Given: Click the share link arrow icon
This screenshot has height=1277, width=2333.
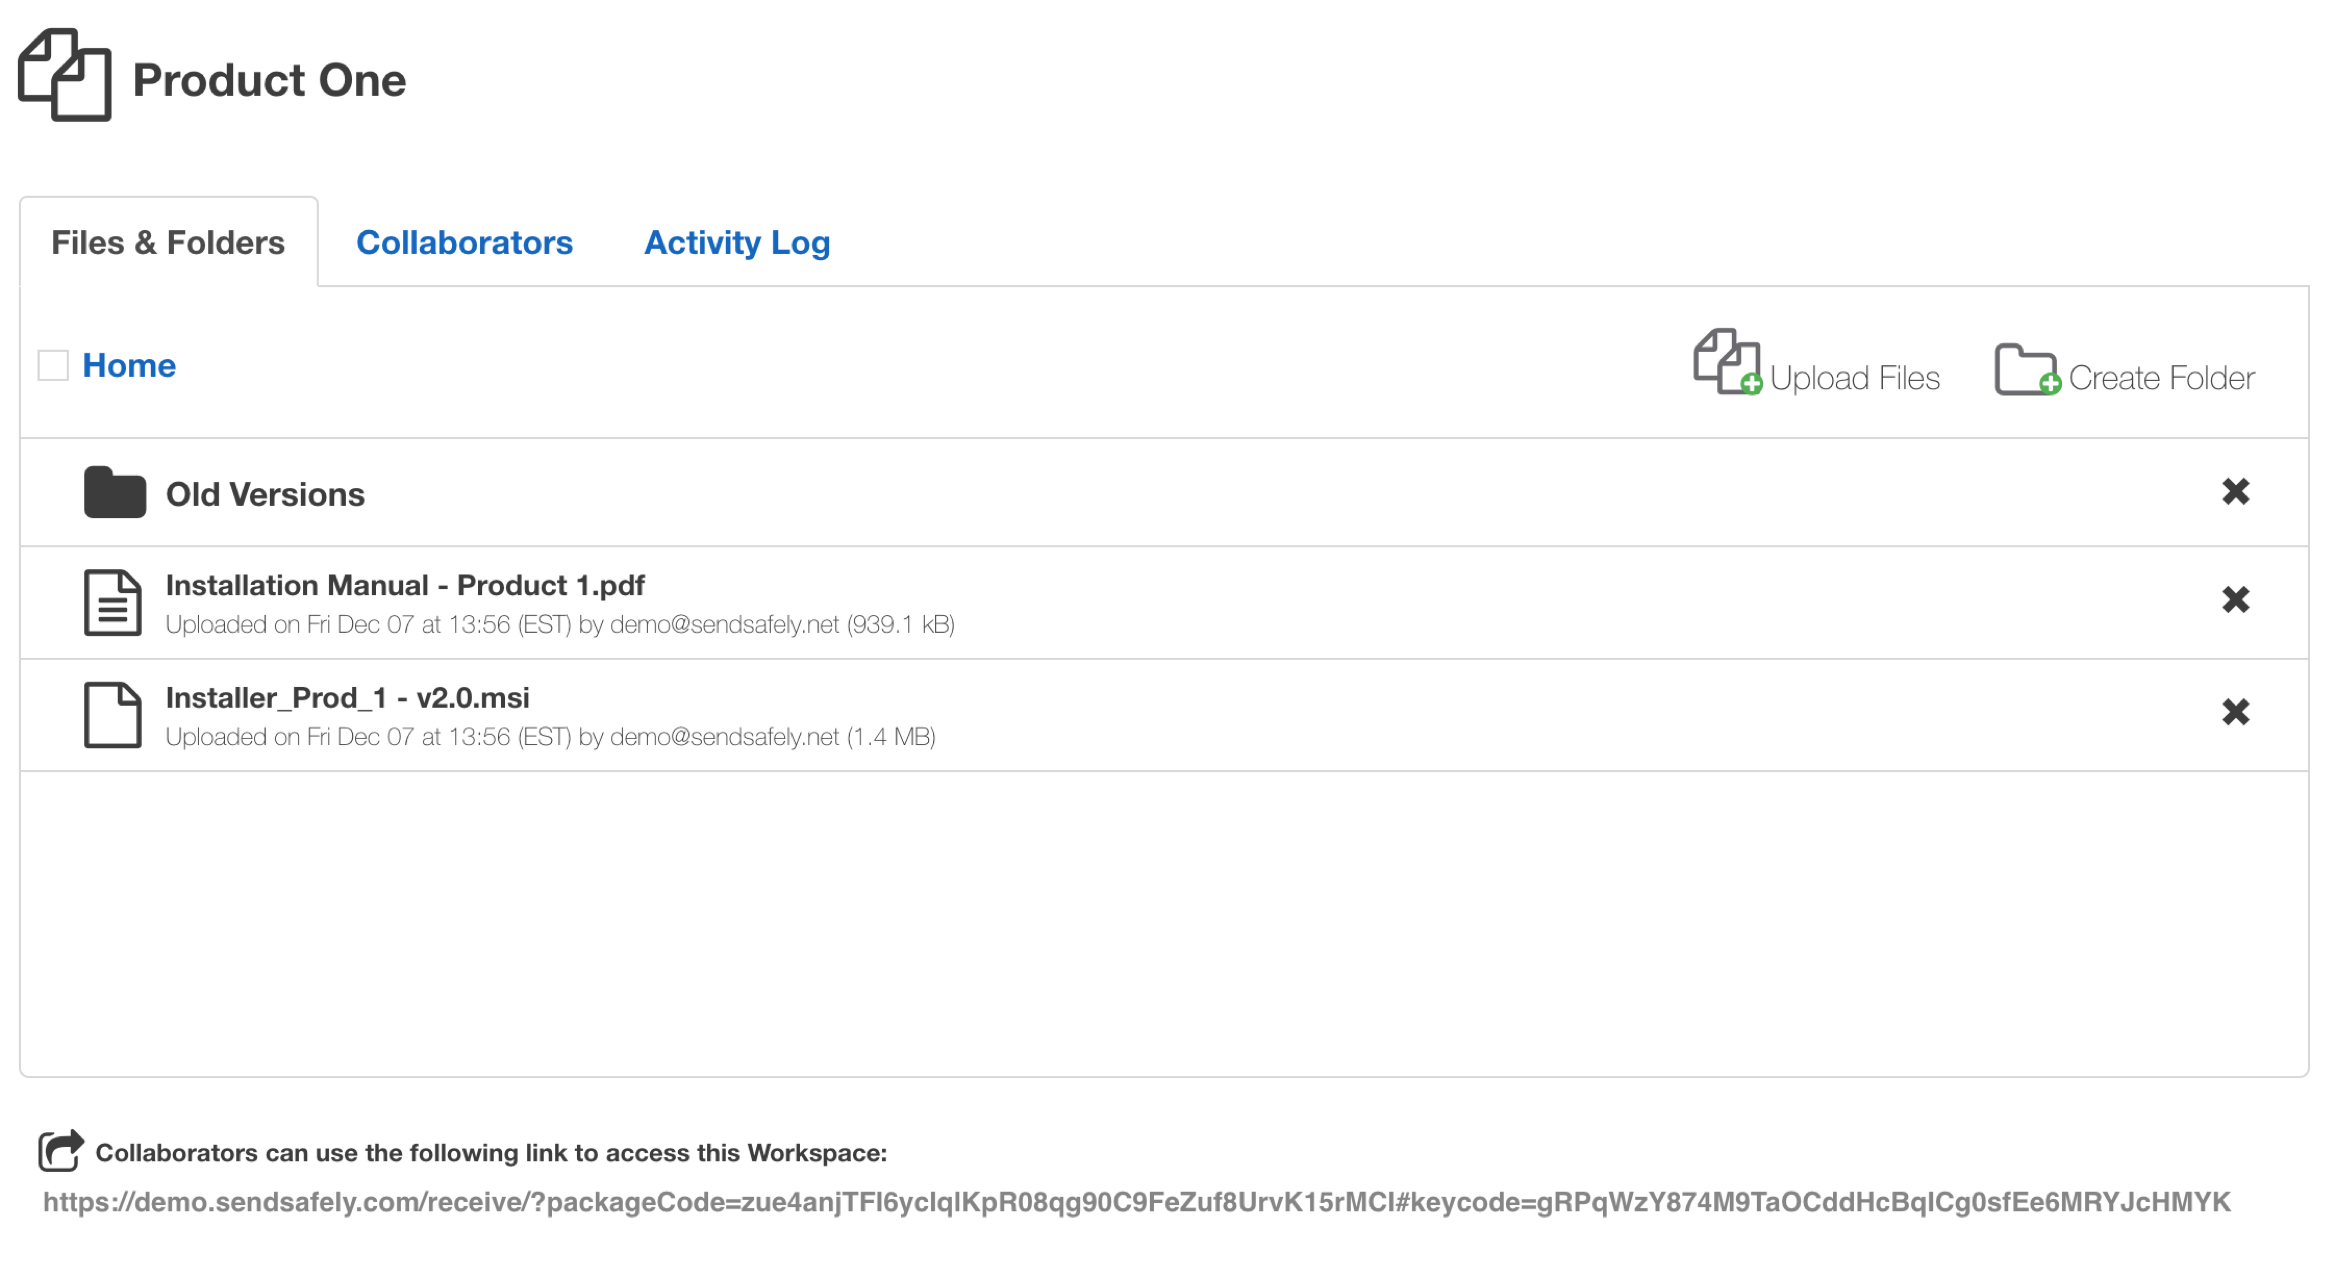Looking at the screenshot, I should [x=60, y=1150].
